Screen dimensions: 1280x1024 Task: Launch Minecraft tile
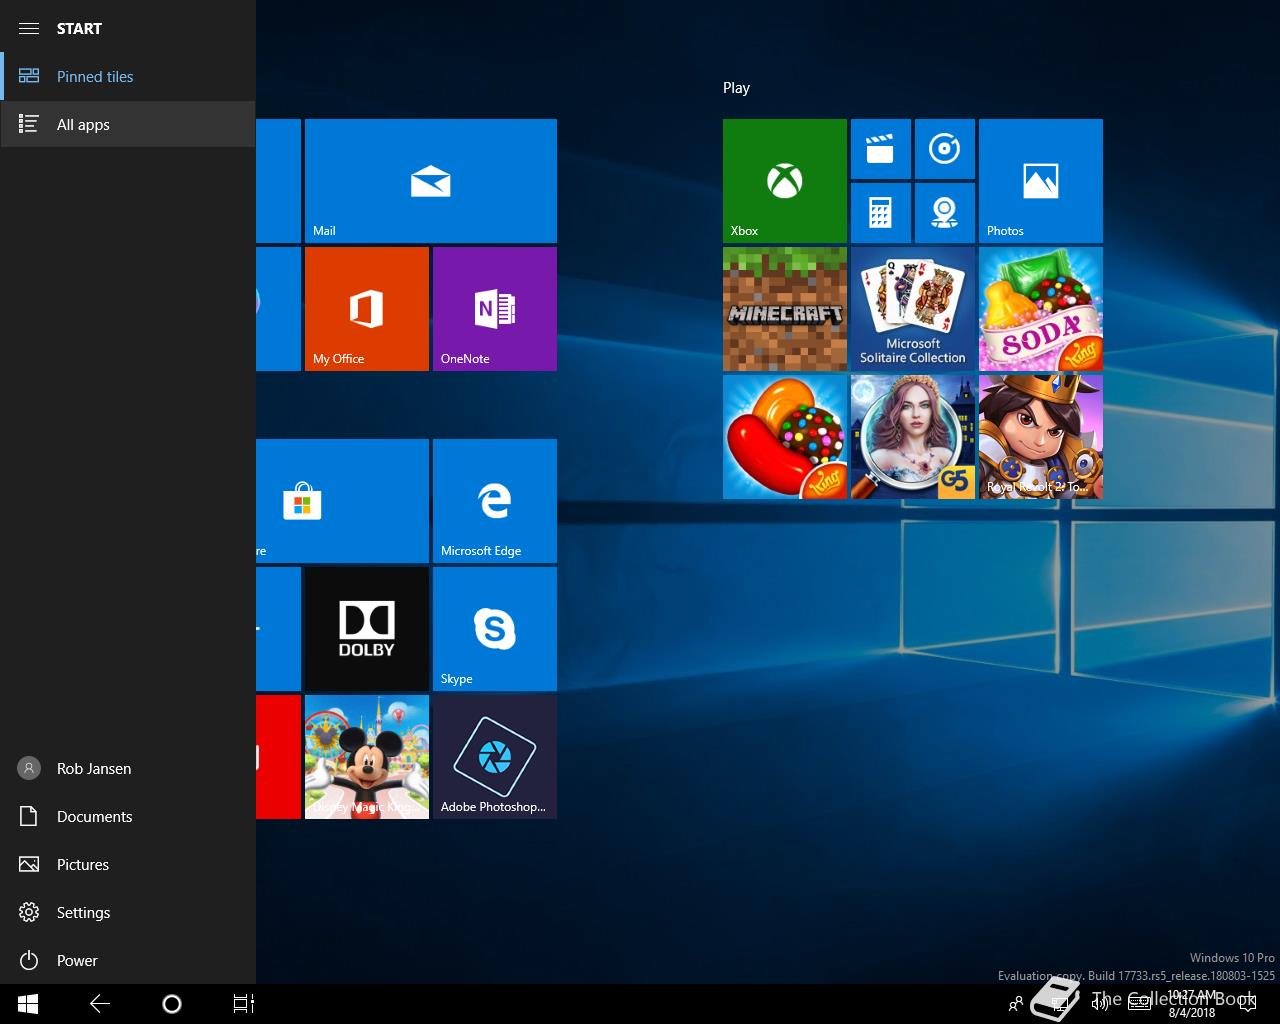(785, 309)
